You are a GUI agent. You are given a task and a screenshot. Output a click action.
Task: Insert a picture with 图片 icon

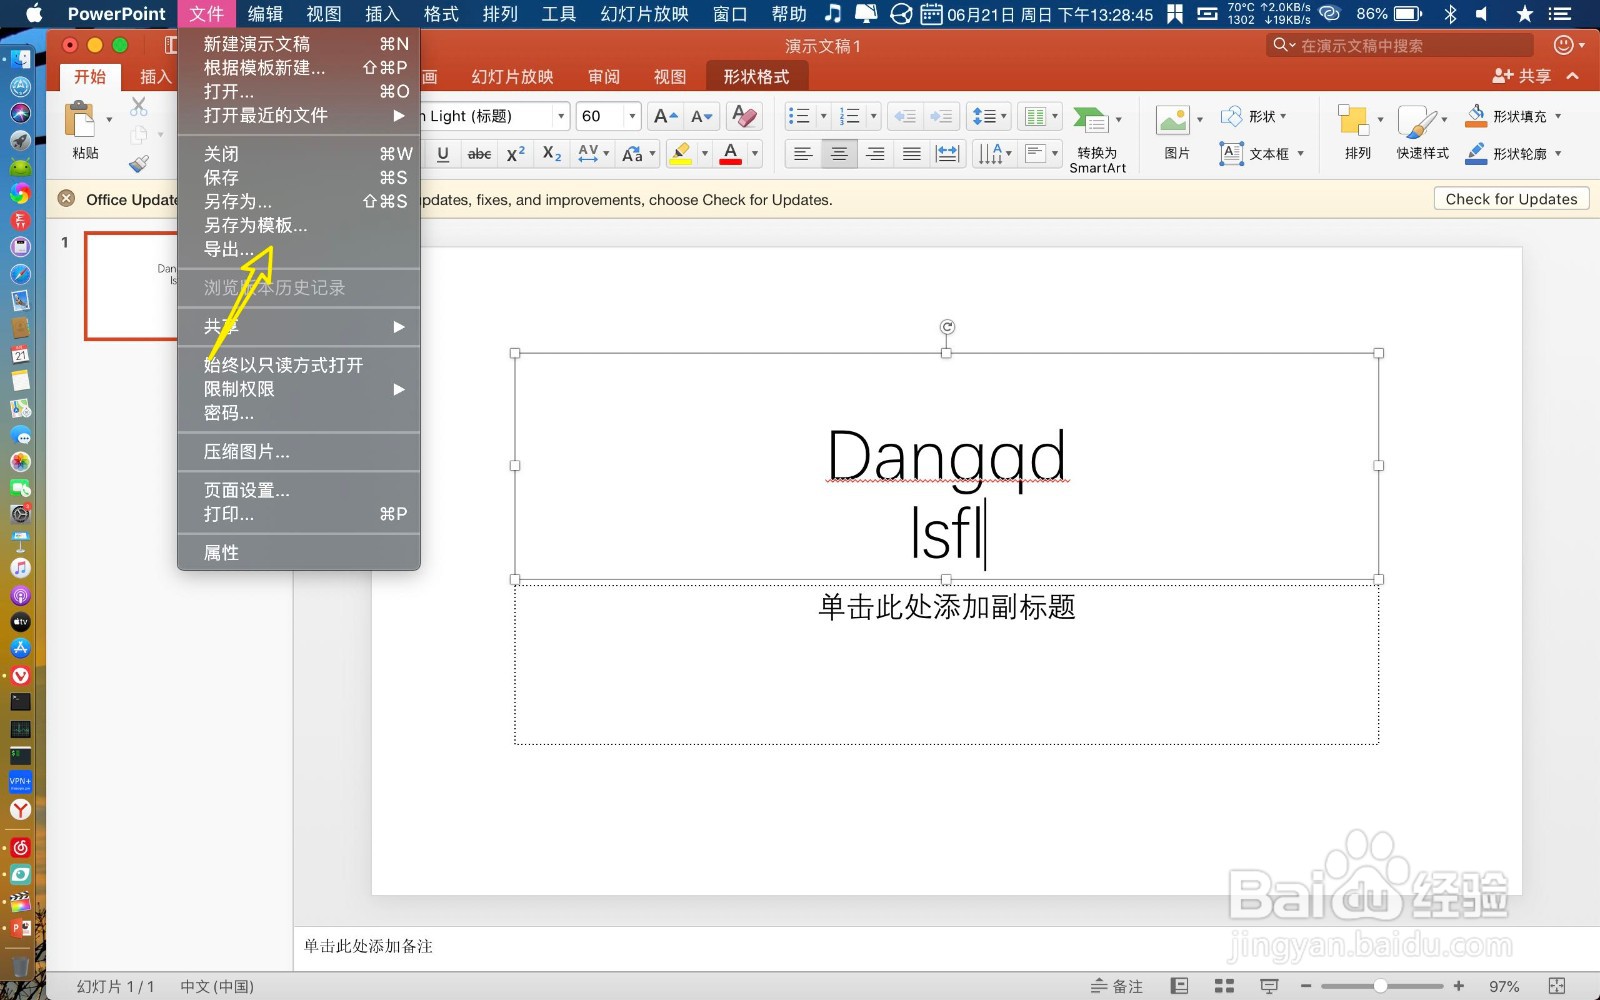point(1172,120)
